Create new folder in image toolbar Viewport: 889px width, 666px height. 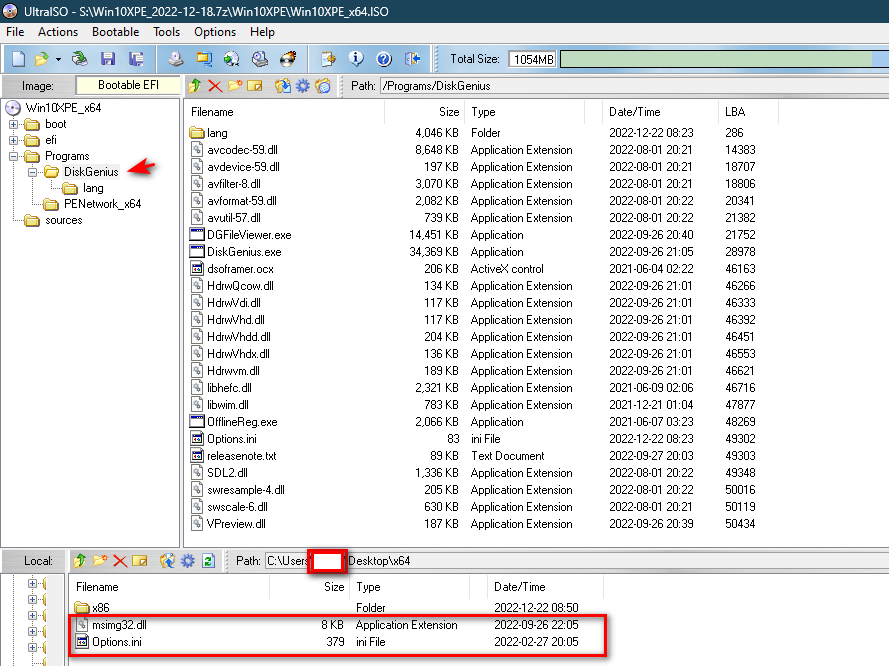pyautogui.click(x=235, y=86)
